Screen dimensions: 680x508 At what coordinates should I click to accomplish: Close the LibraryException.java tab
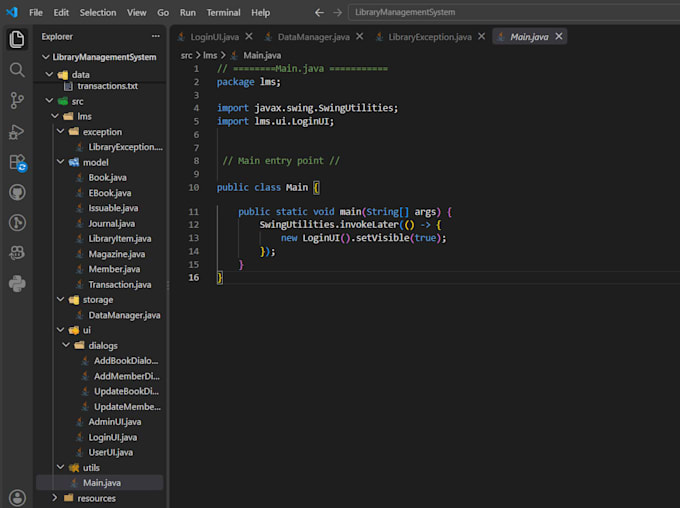click(481, 36)
